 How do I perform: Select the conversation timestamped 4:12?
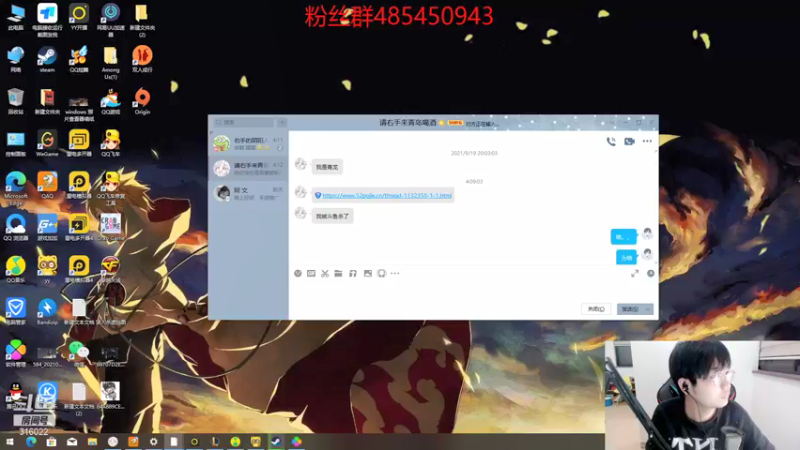coord(248,168)
